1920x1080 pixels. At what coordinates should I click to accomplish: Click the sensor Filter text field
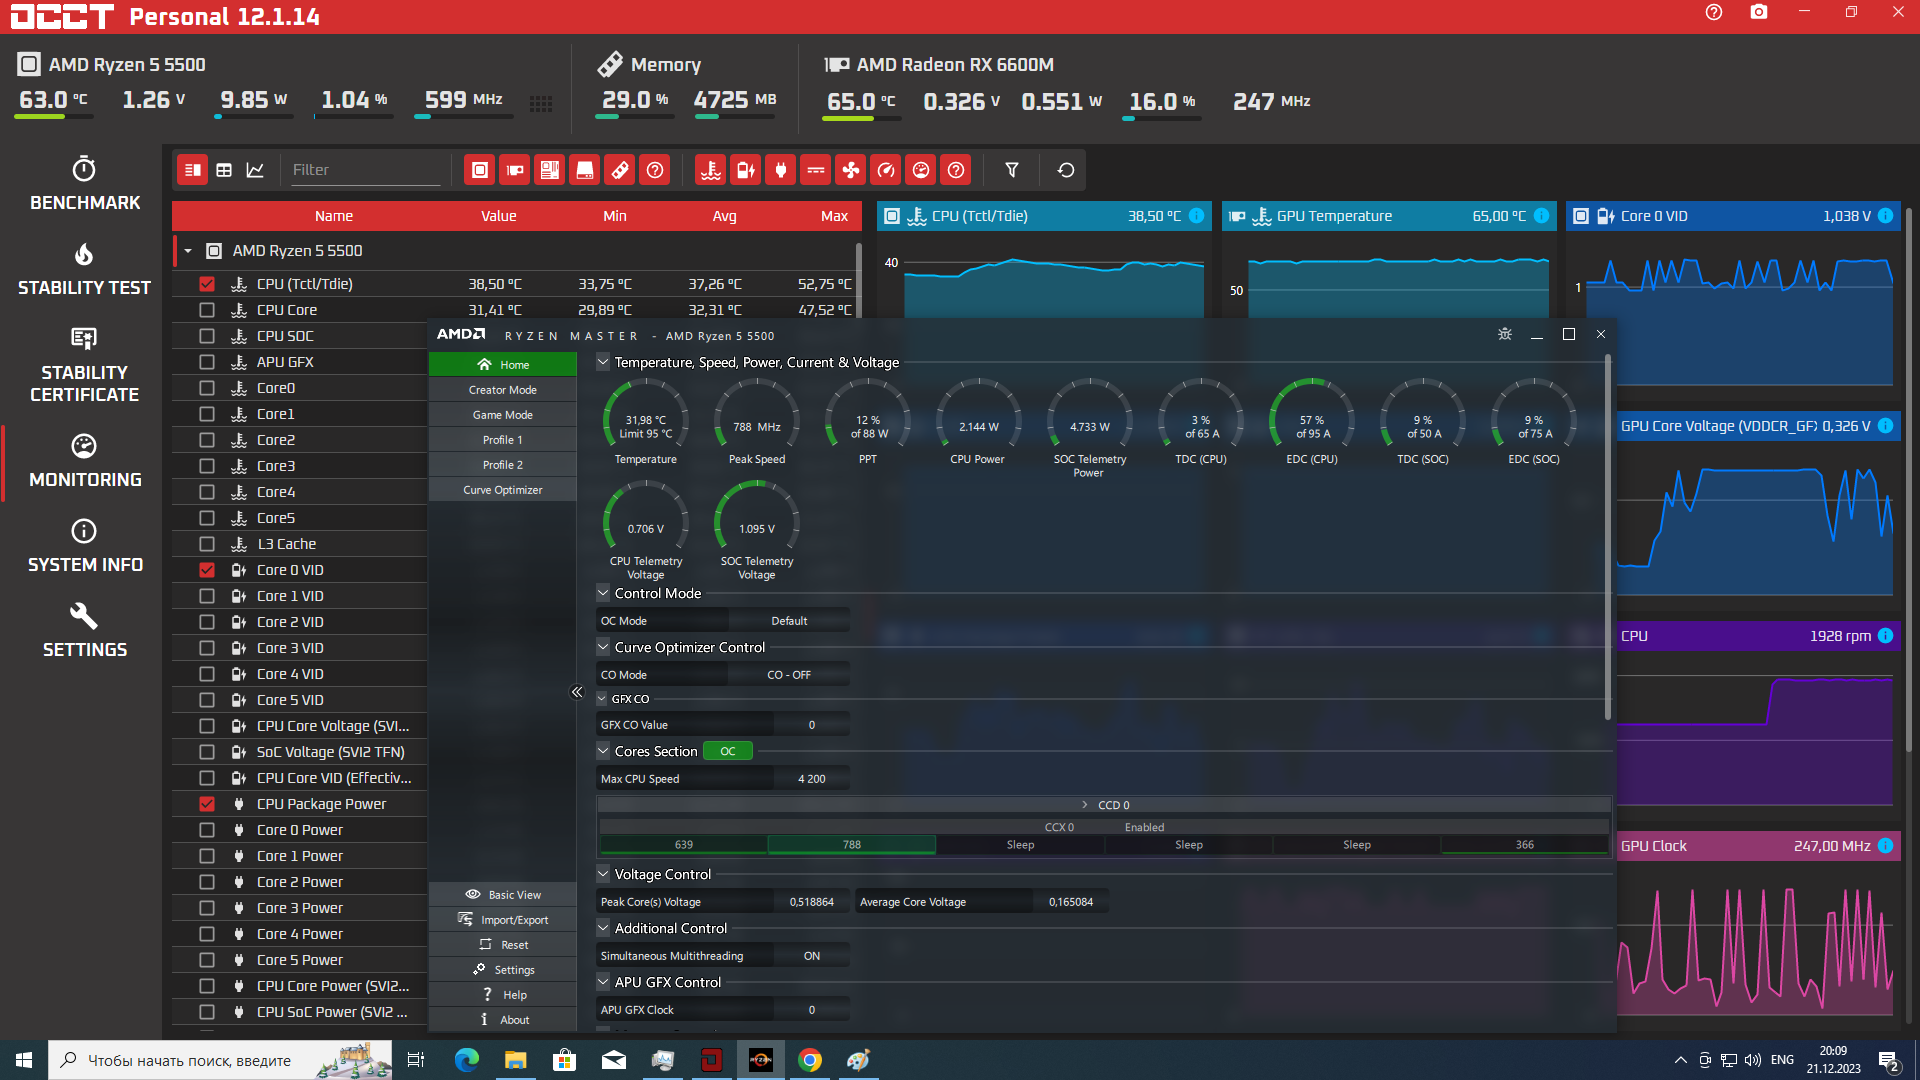pyautogui.click(x=364, y=170)
